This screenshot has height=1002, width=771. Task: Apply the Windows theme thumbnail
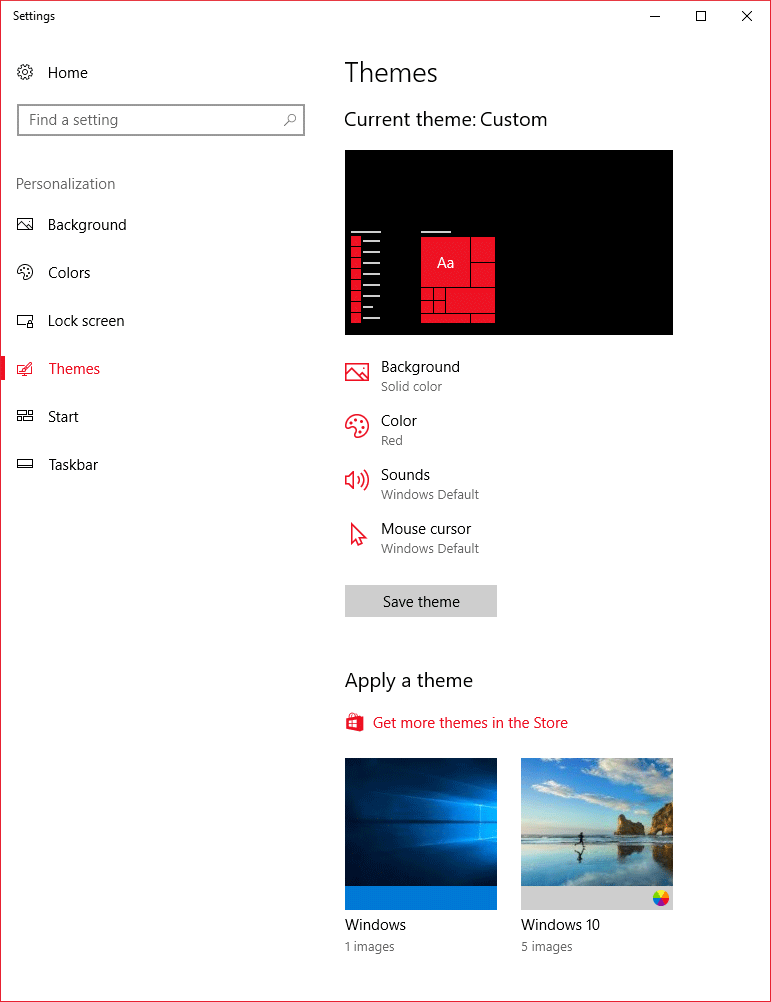pyautogui.click(x=421, y=833)
